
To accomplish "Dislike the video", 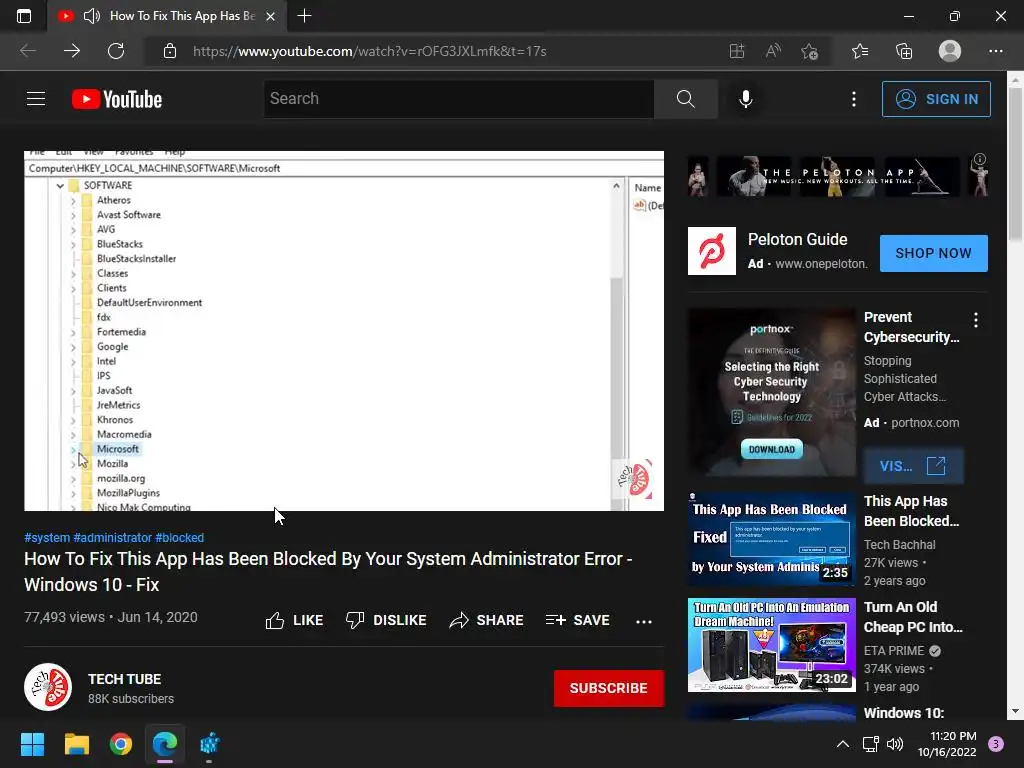I will 386,620.
